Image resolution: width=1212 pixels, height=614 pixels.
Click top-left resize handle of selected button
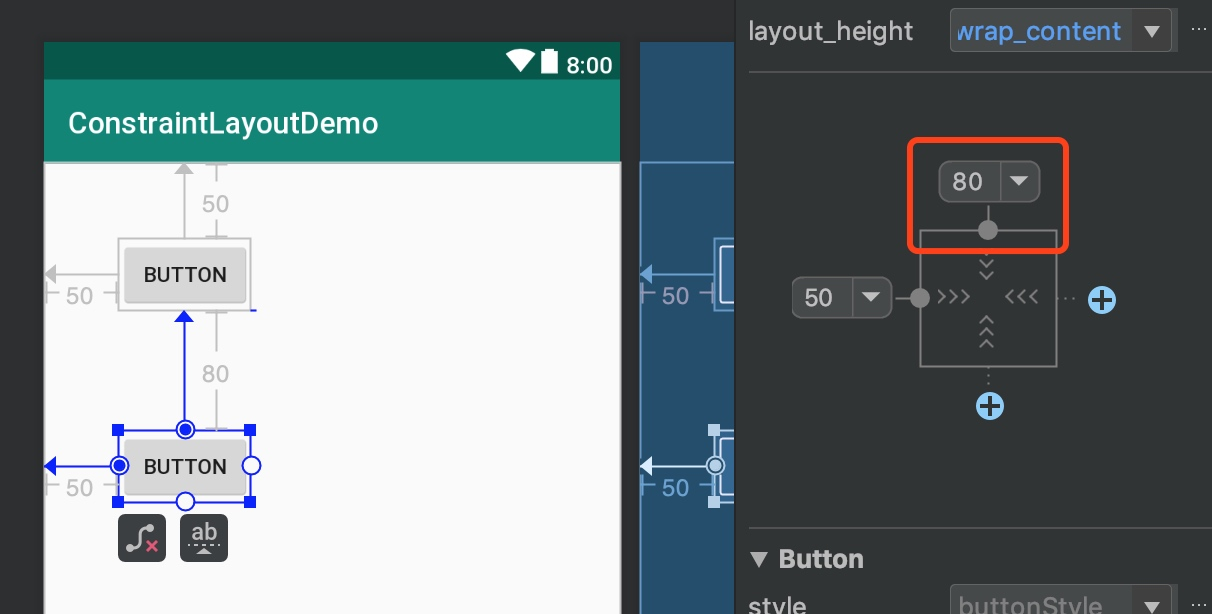pyautogui.click(x=119, y=430)
